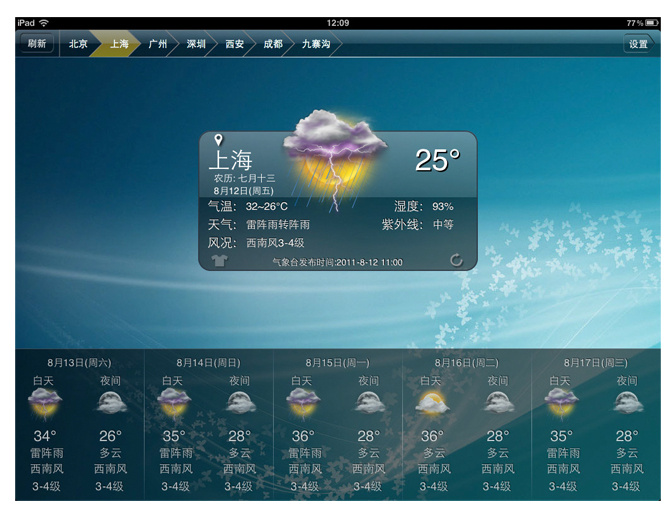Click the 湿度 humidity label
This screenshot has width=670, height=520.
pyautogui.click(x=408, y=206)
